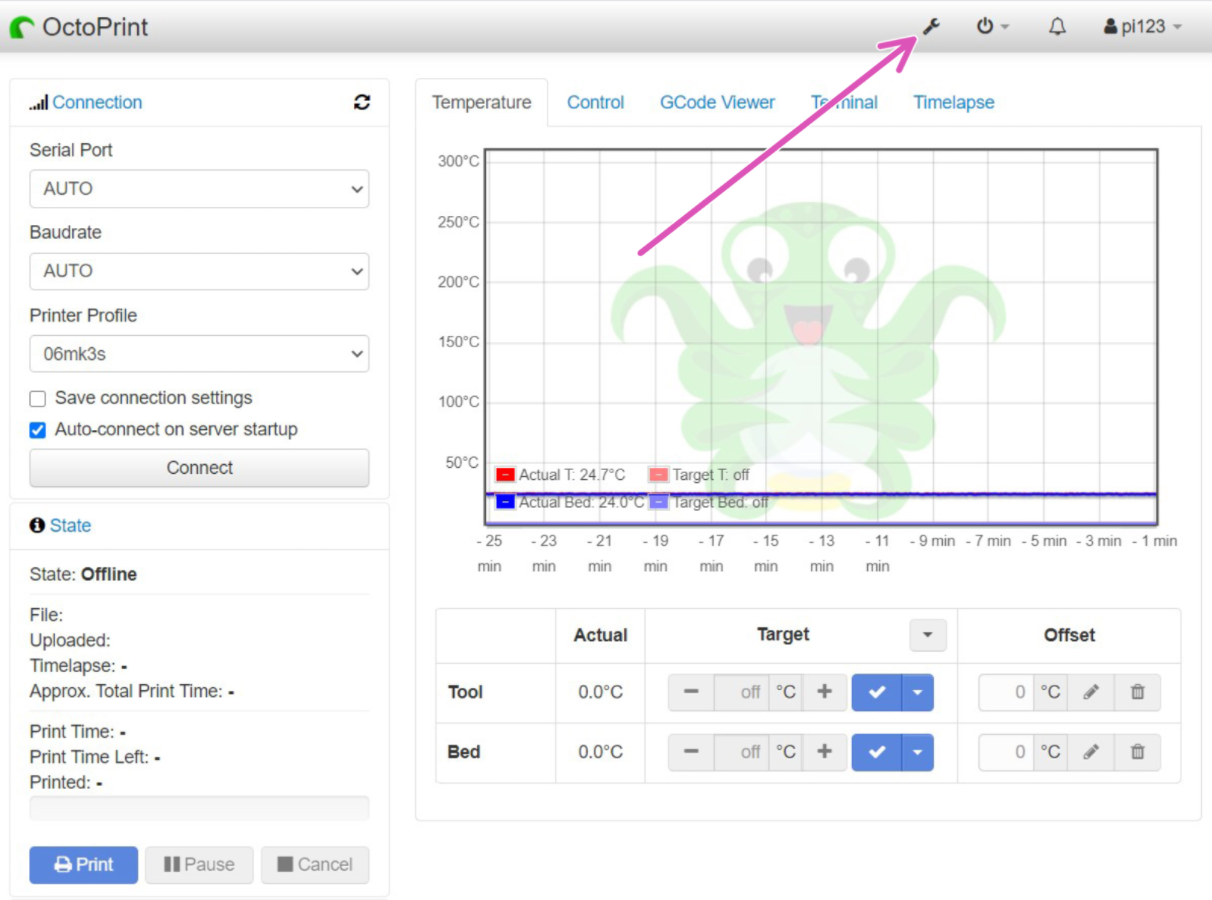Edit the Tool offset
The image size is (1212, 900).
point(1091,692)
